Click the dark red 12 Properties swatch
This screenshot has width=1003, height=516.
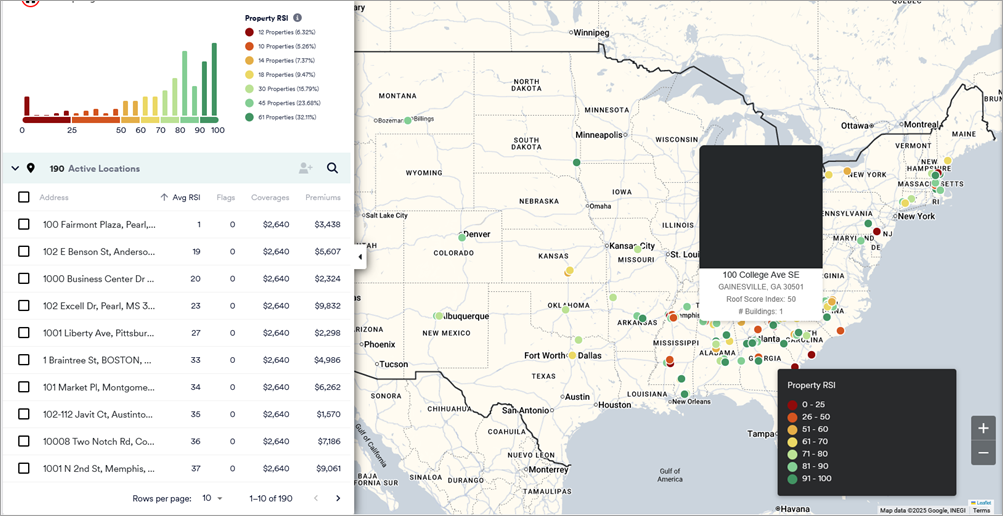[x=249, y=32]
